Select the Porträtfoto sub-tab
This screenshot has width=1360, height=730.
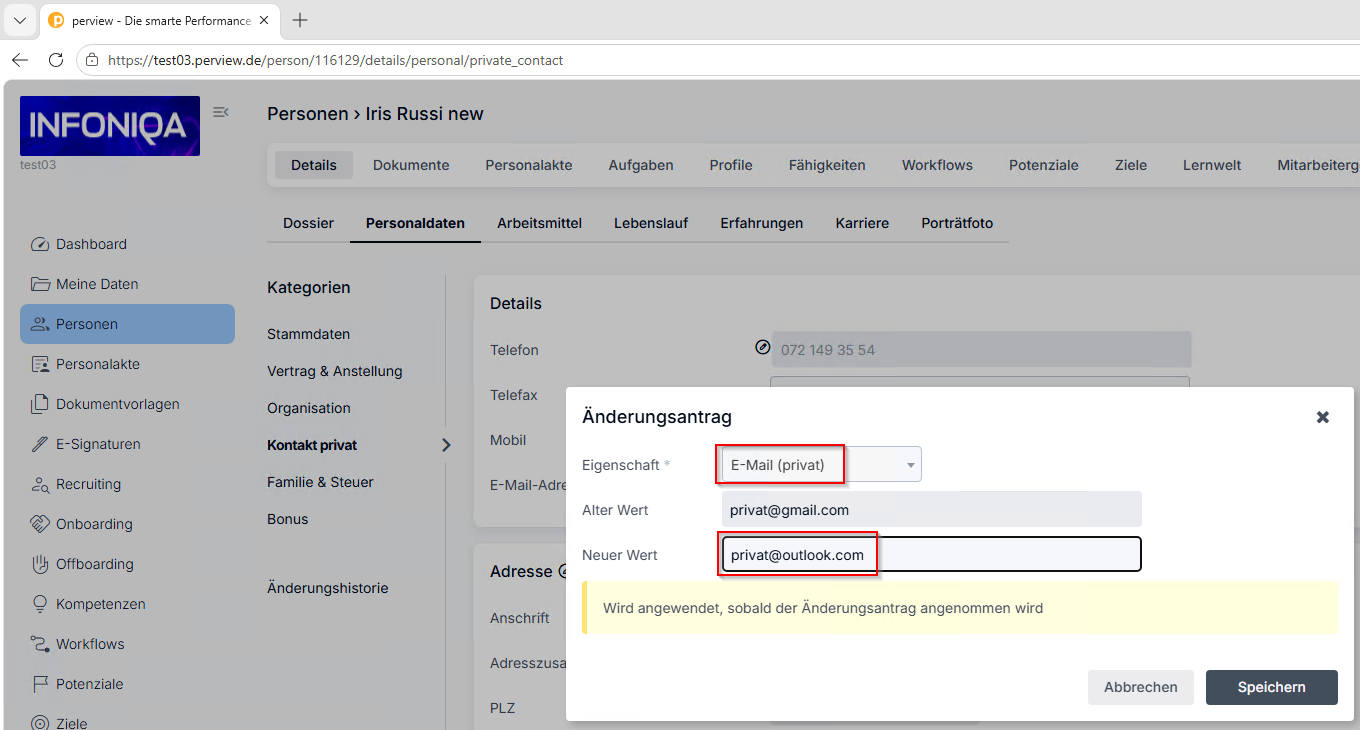(957, 223)
